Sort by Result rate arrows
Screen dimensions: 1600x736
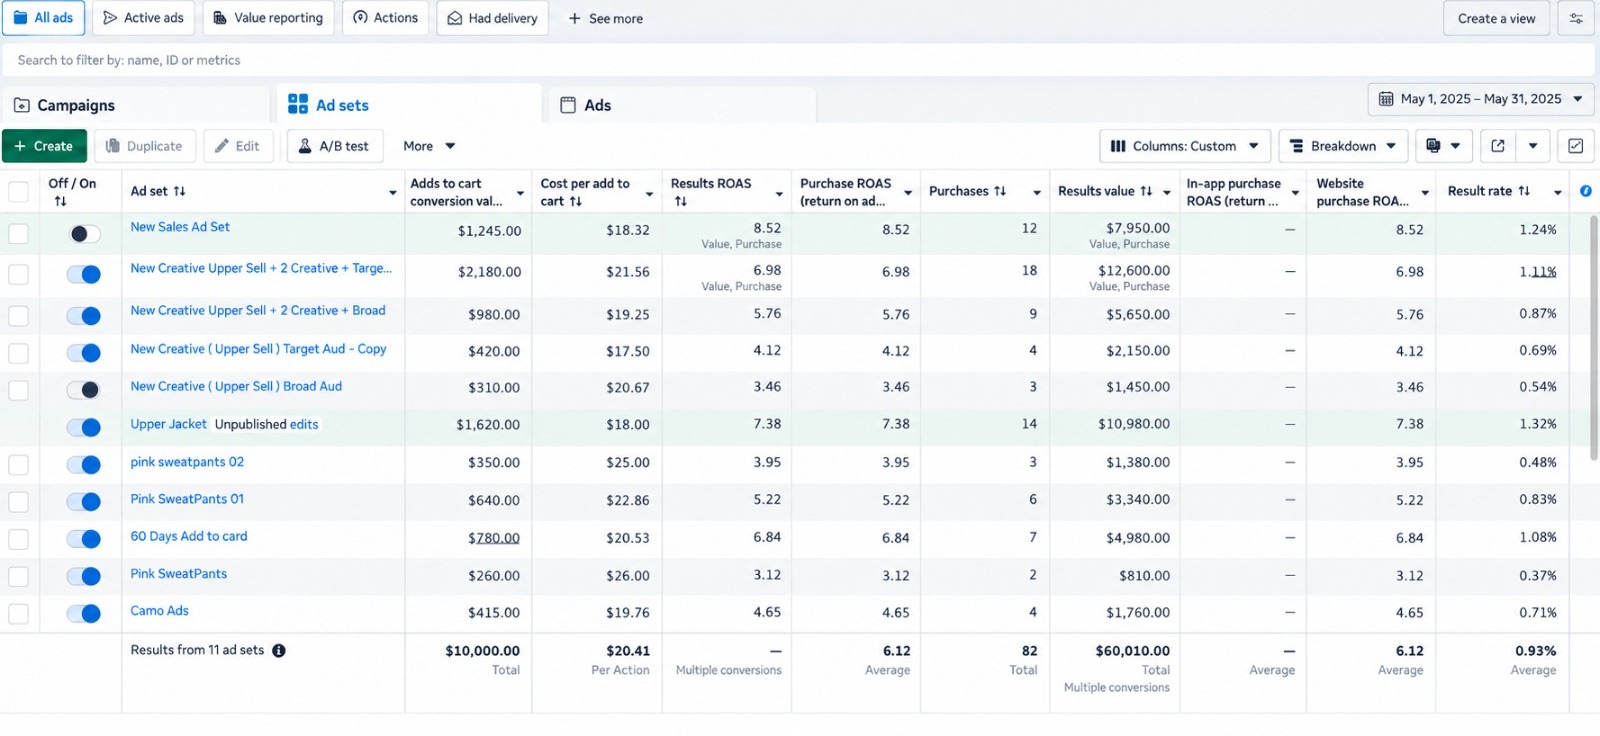point(1524,191)
